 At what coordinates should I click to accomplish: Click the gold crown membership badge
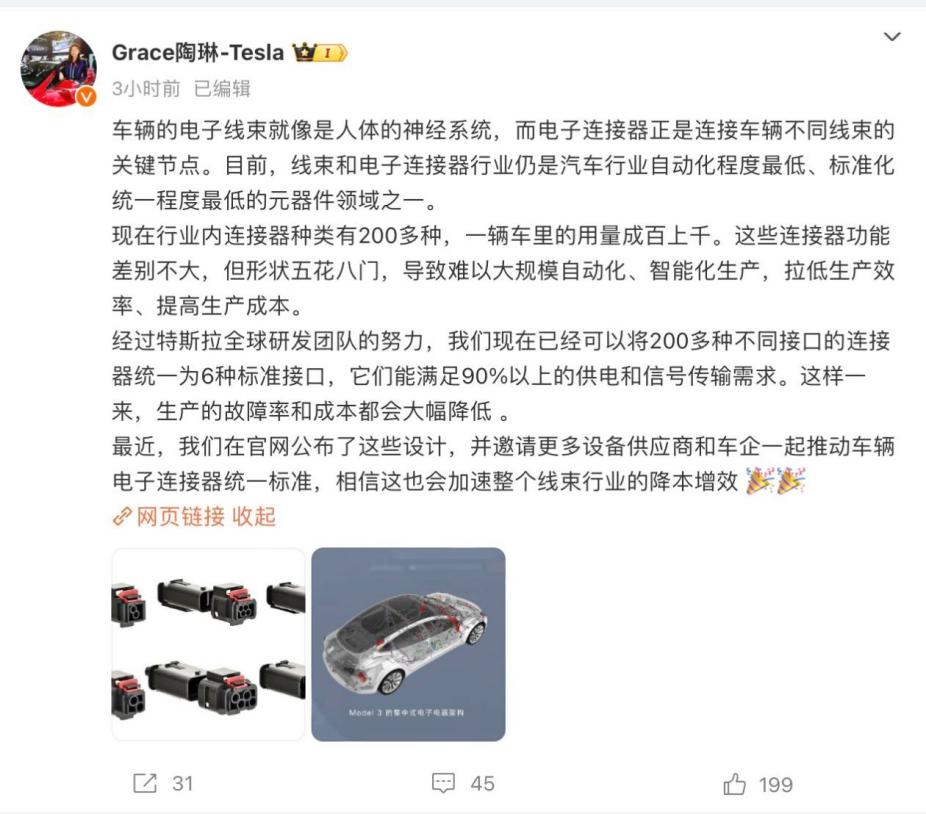point(319,53)
